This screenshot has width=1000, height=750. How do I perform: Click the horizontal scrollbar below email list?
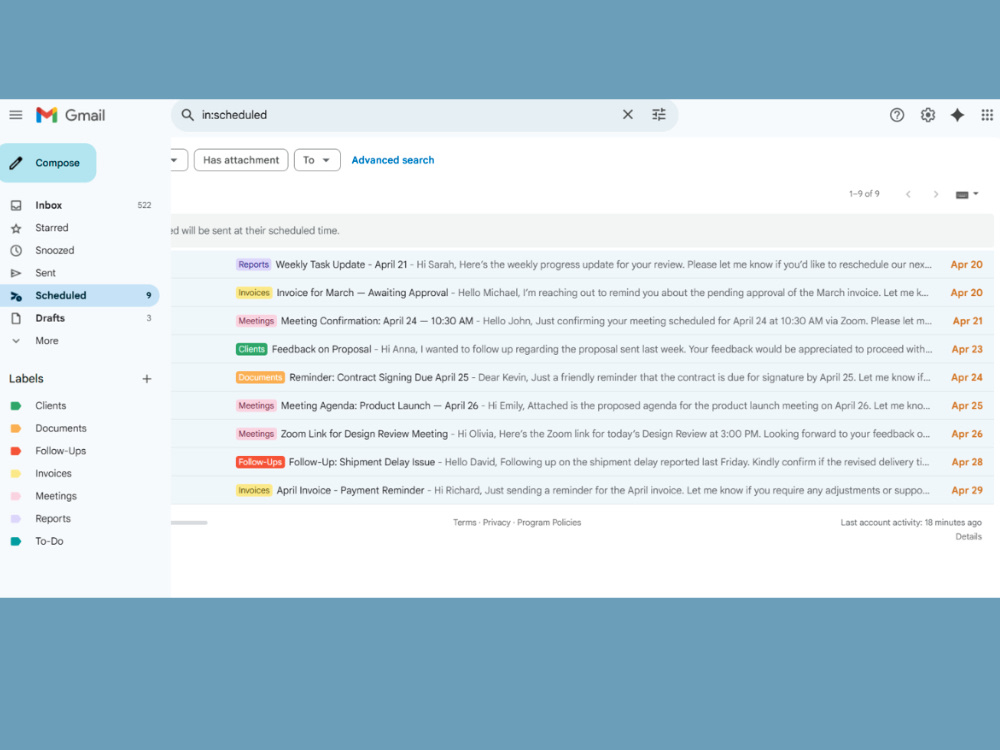tap(189, 523)
